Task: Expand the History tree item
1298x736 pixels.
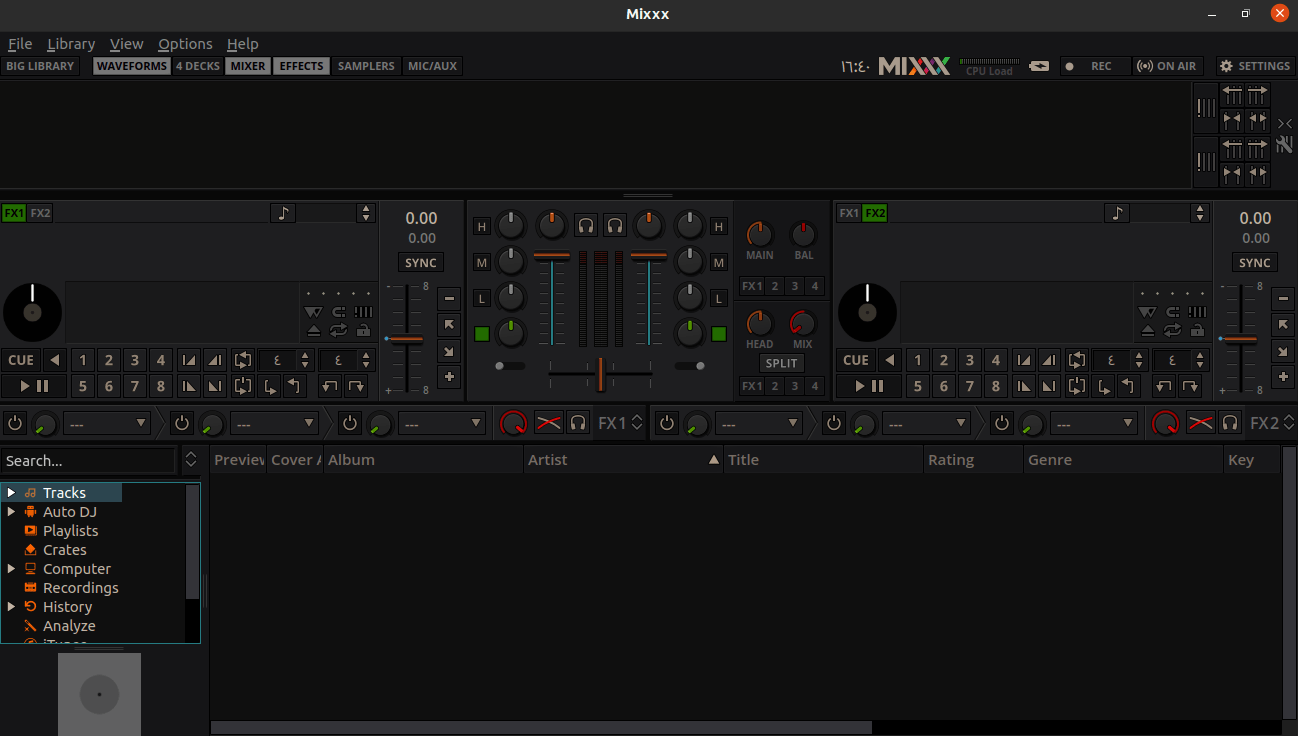Action: [x=11, y=606]
